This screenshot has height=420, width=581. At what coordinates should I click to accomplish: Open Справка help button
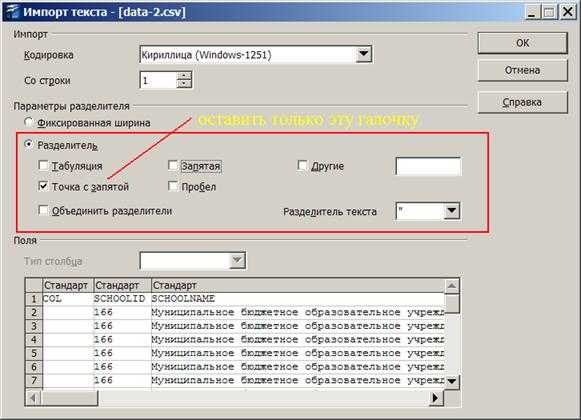[x=522, y=102]
